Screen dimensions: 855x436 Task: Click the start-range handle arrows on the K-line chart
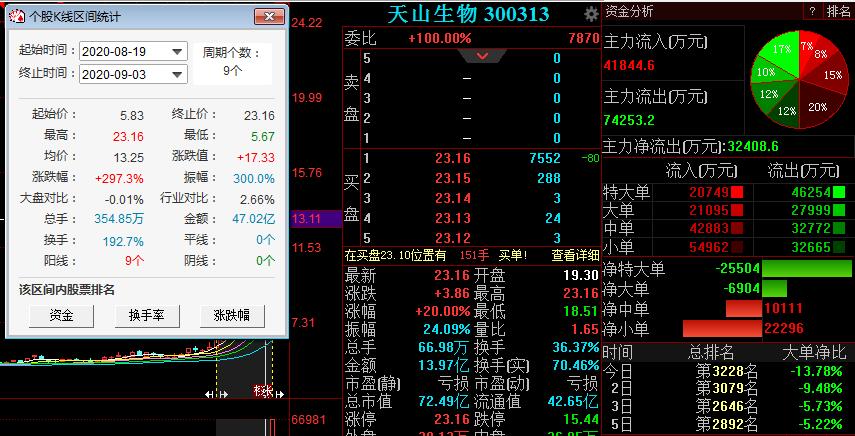pyautogui.click(x=216, y=394)
